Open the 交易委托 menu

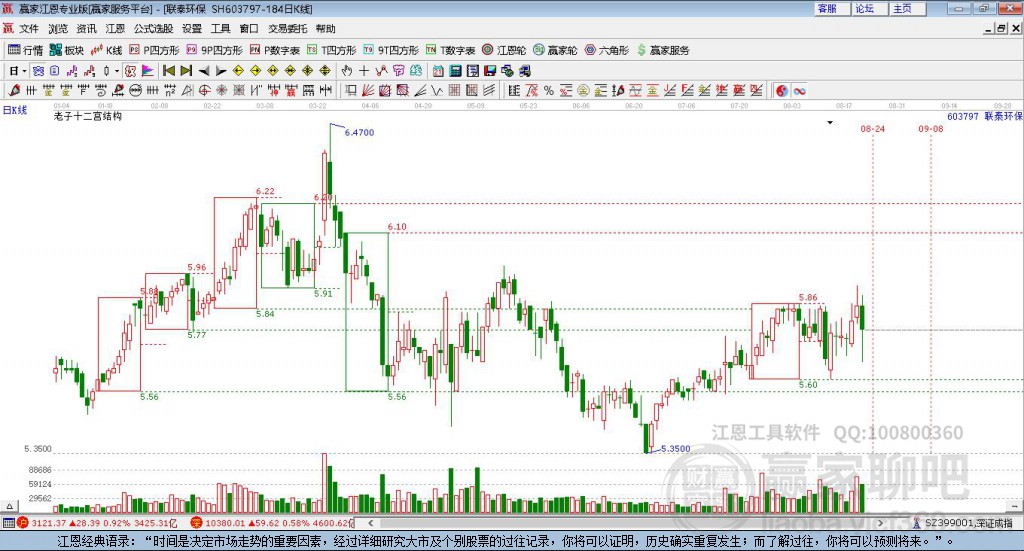click(x=287, y=29)
